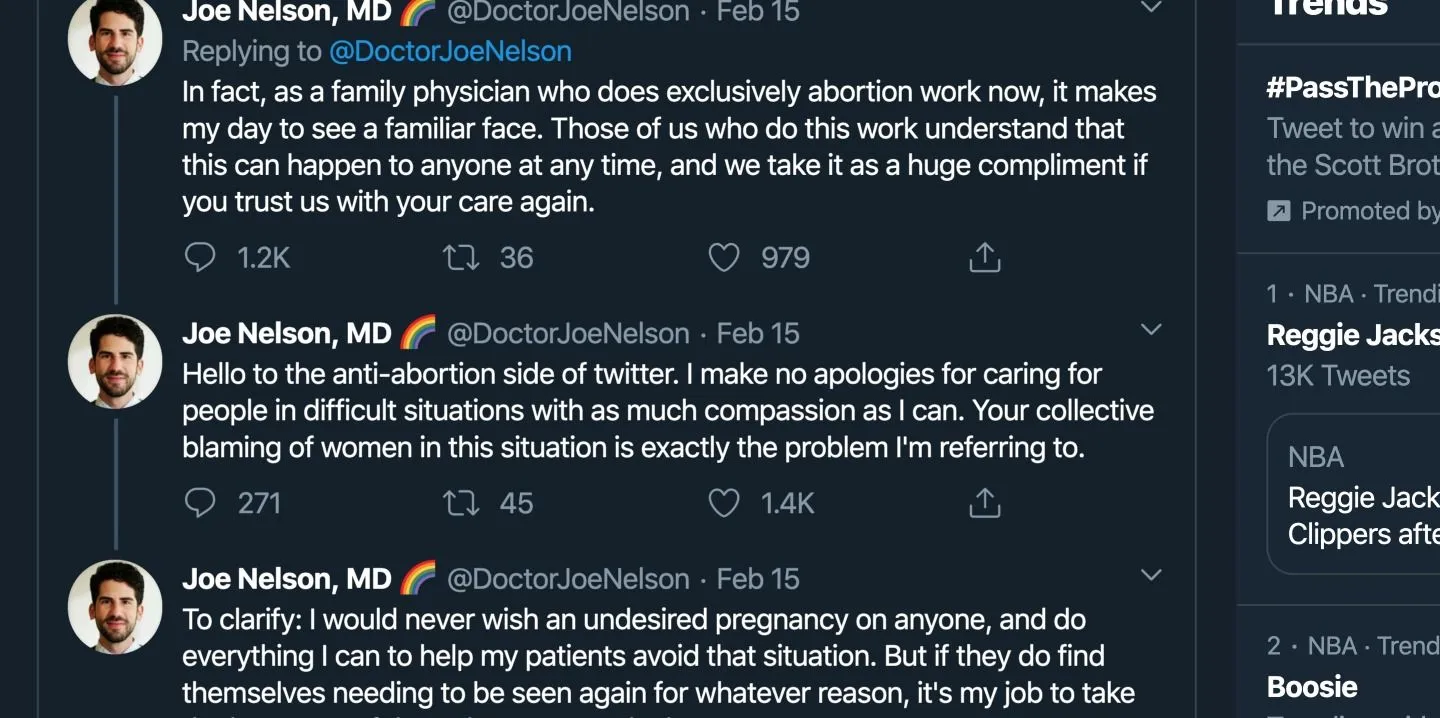The image size is (1440, 718).
Task: Open more options chevron on the 'Hello to the anti-abortion' tweet
Action: [x=1151, y=330]
